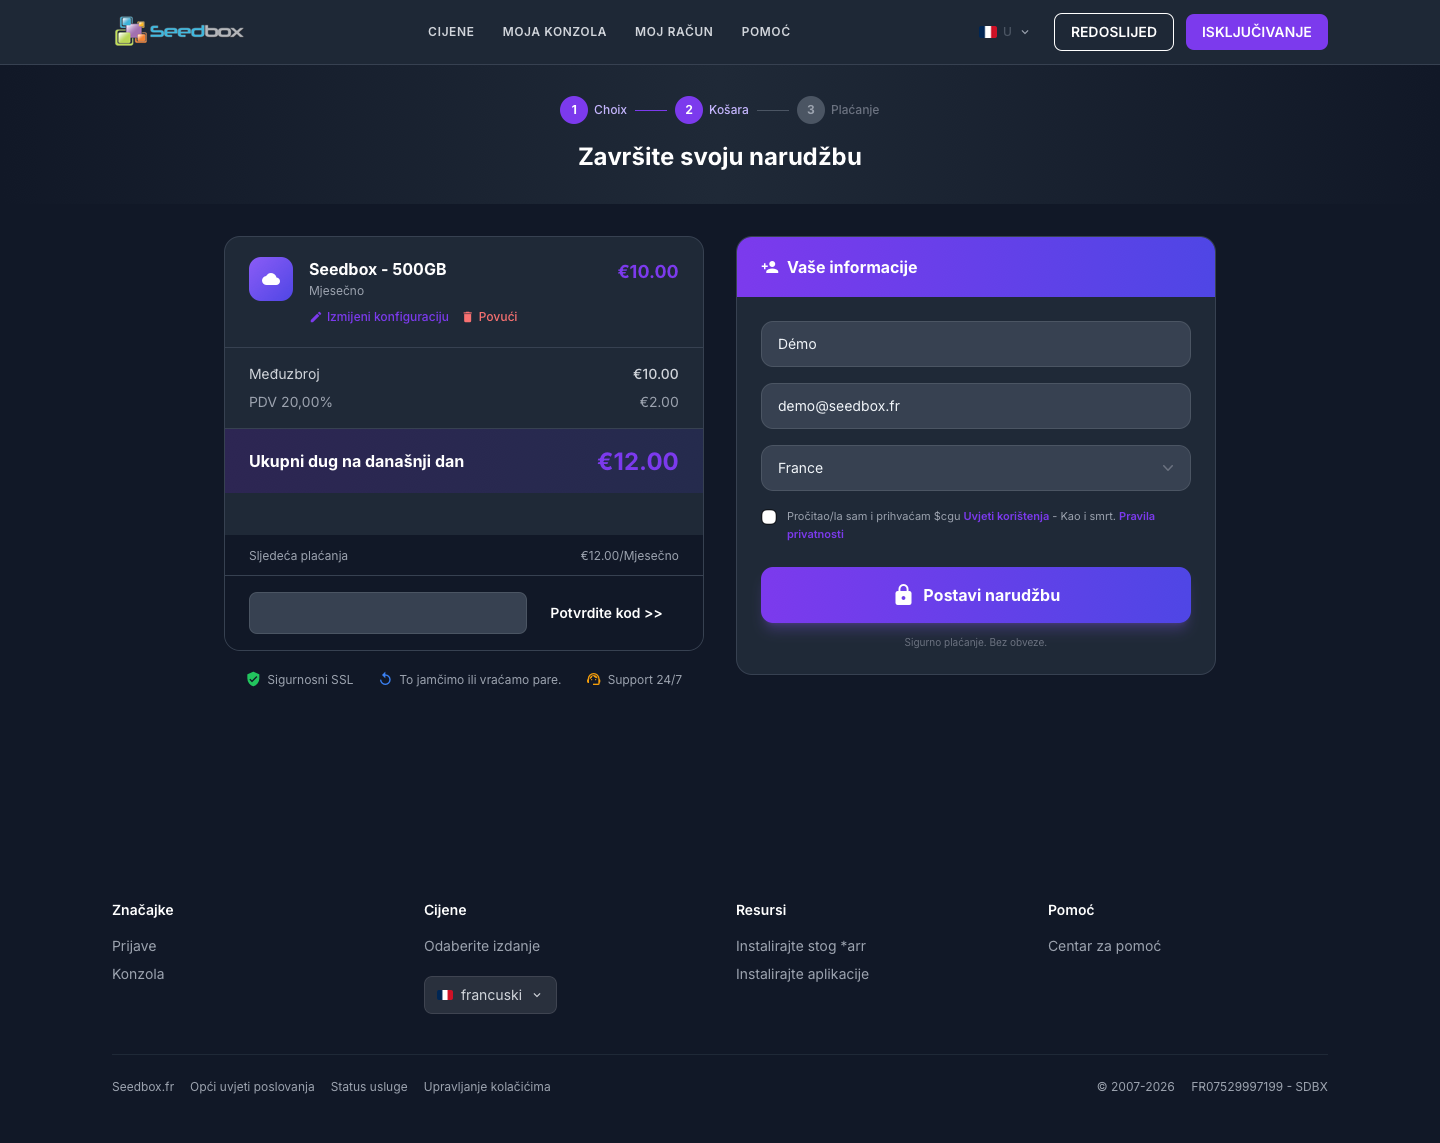This screenshot has height=1143, width=1440.
Task: Open the language dropdown in the header
Action: click(1006, 32)
